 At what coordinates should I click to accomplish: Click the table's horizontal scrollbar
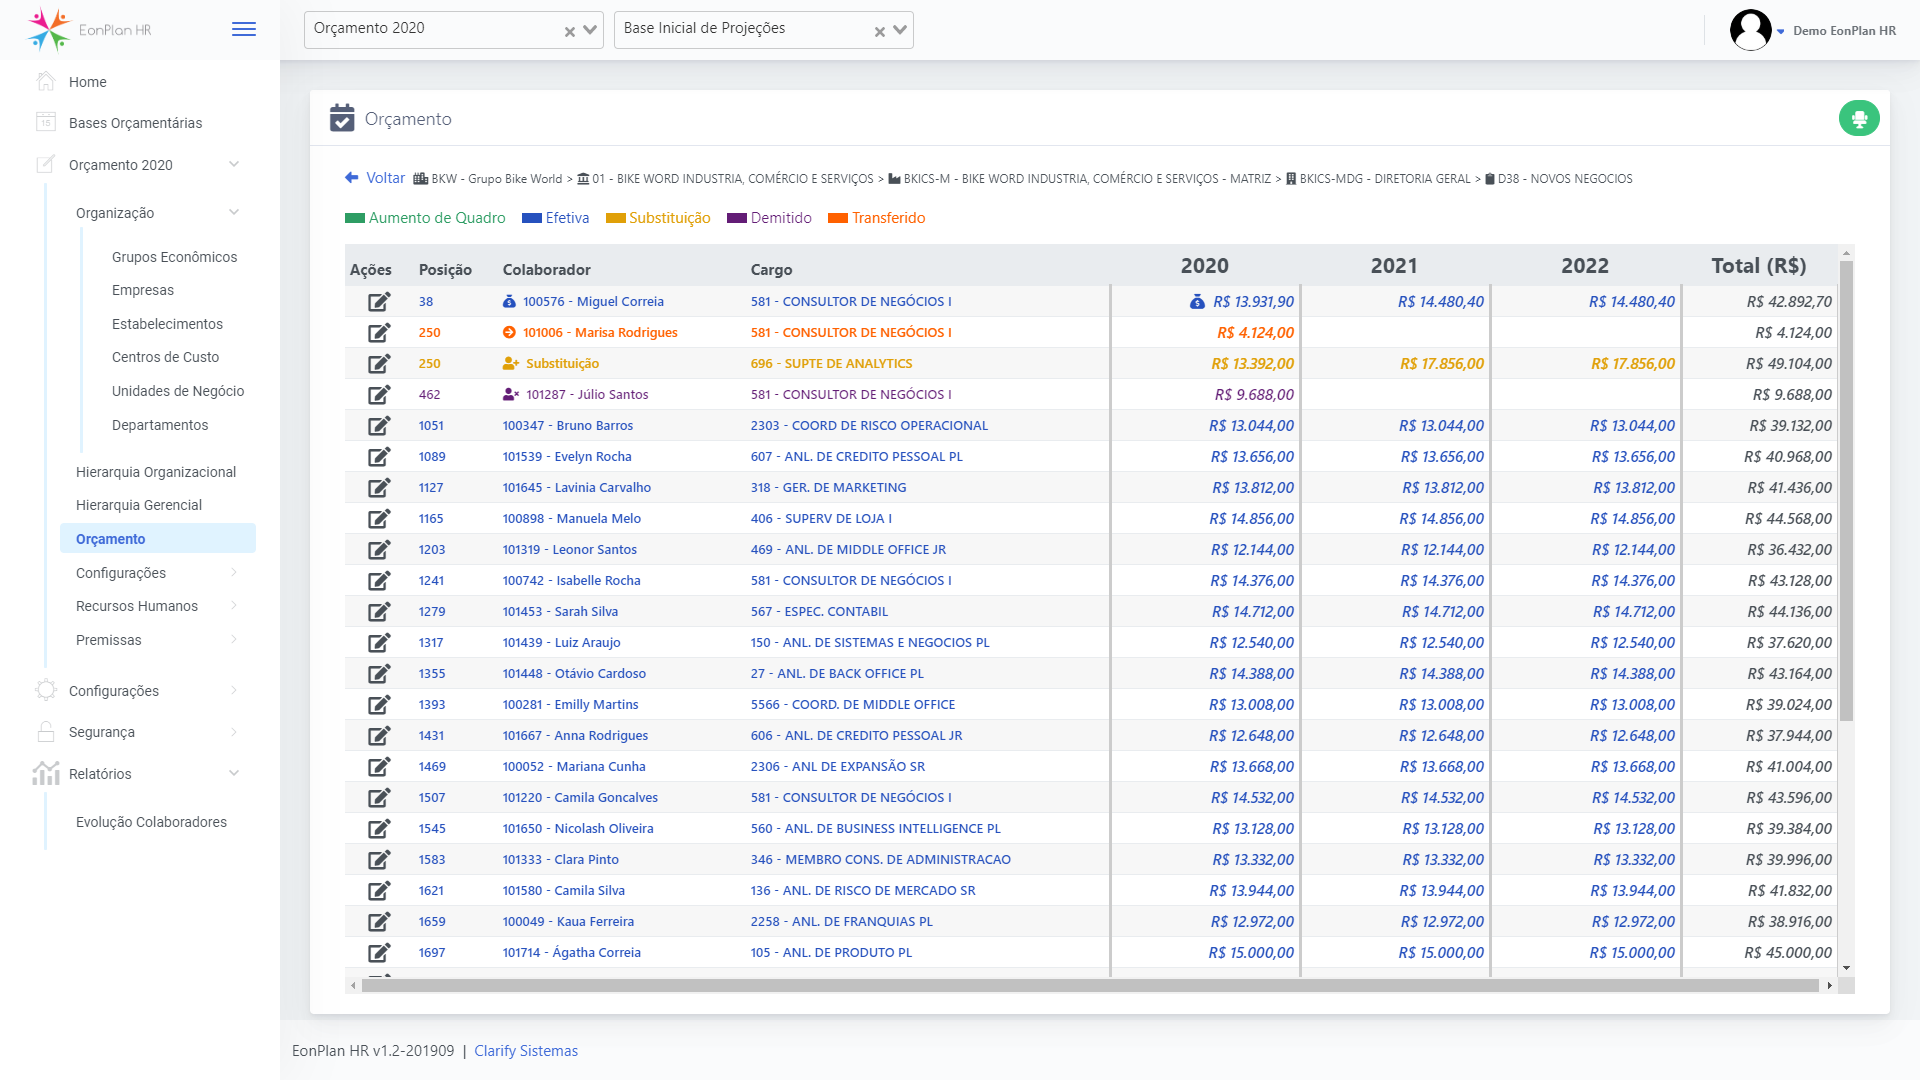[1090, 986]
